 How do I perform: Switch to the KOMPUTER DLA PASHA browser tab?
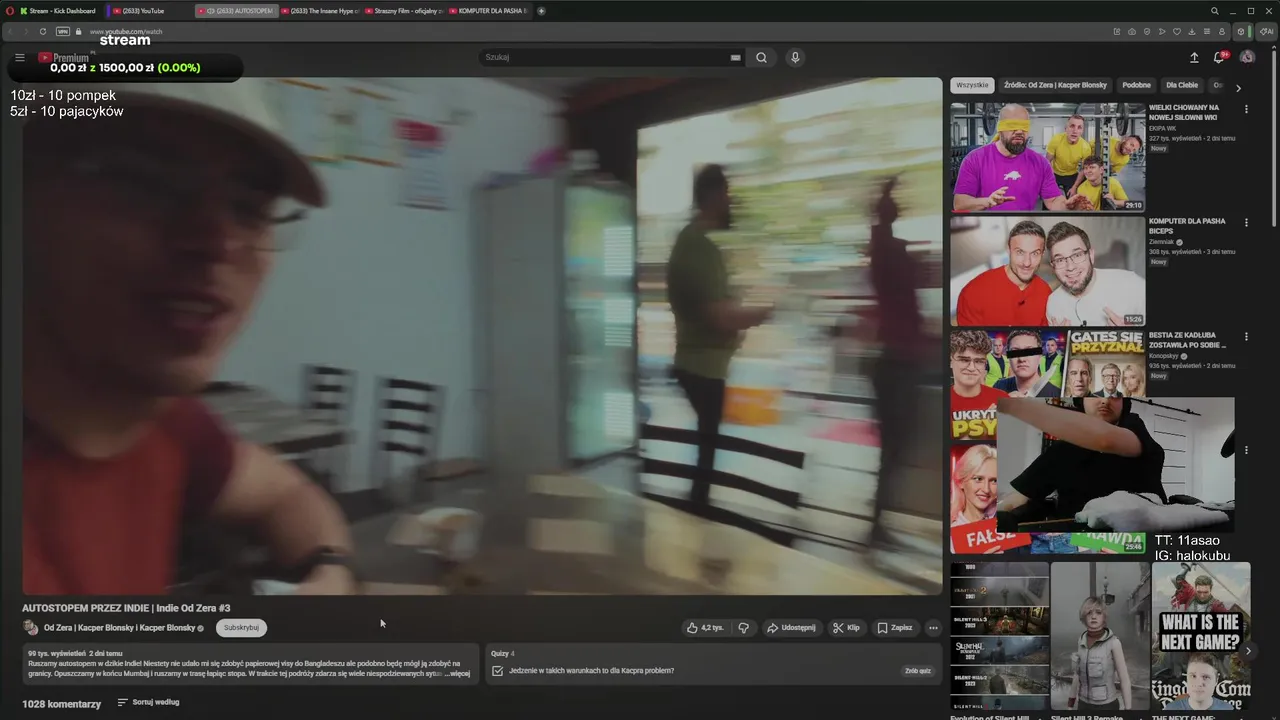(489, 11)
